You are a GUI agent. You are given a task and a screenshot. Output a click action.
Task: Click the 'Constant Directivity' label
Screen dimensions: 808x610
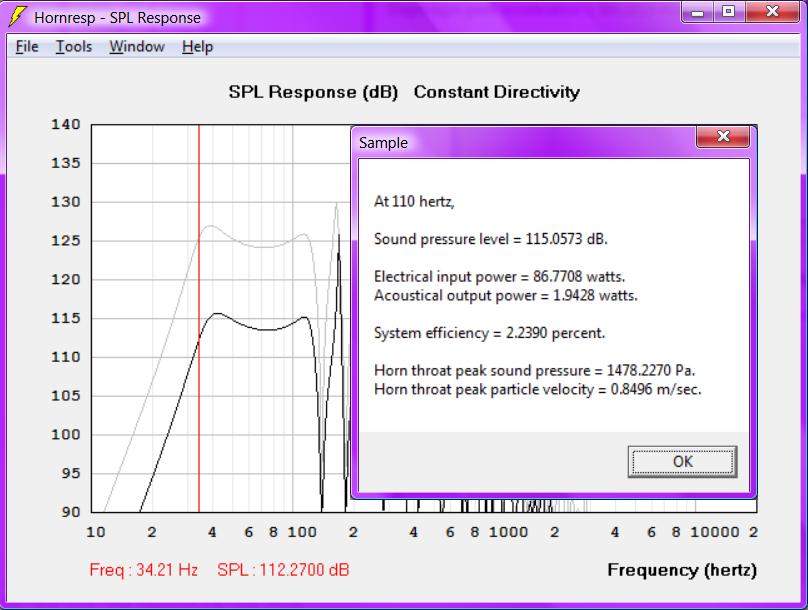click(x=497, y=92)
